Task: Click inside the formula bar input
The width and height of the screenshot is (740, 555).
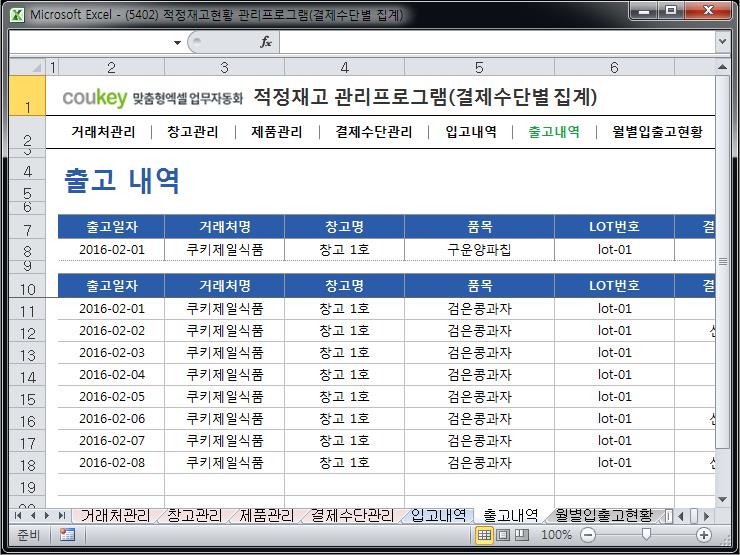Action: (x=497, y=42)
